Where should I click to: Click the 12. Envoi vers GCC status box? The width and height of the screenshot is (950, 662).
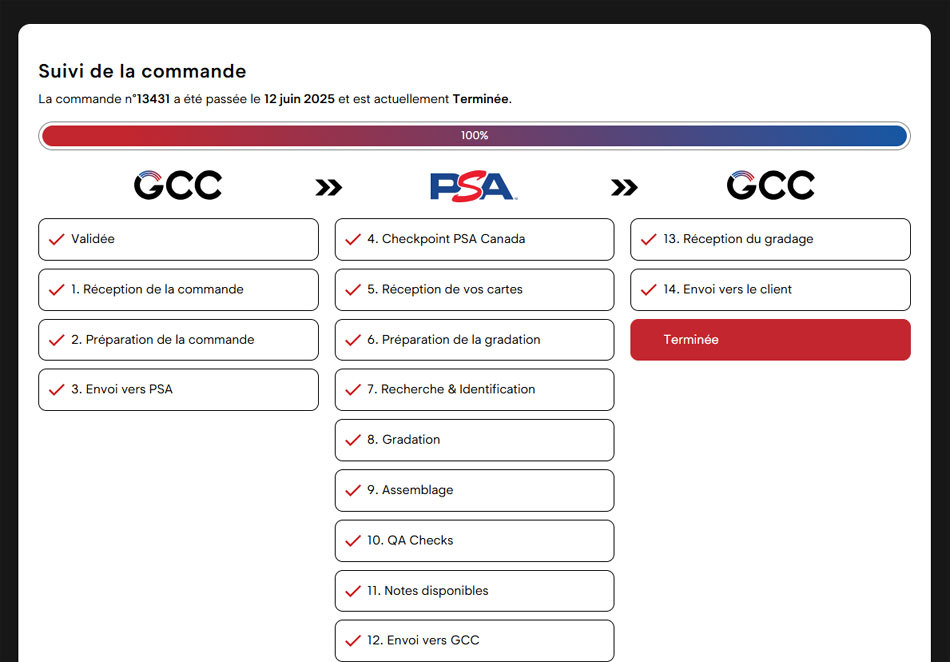tap(474, 640)
